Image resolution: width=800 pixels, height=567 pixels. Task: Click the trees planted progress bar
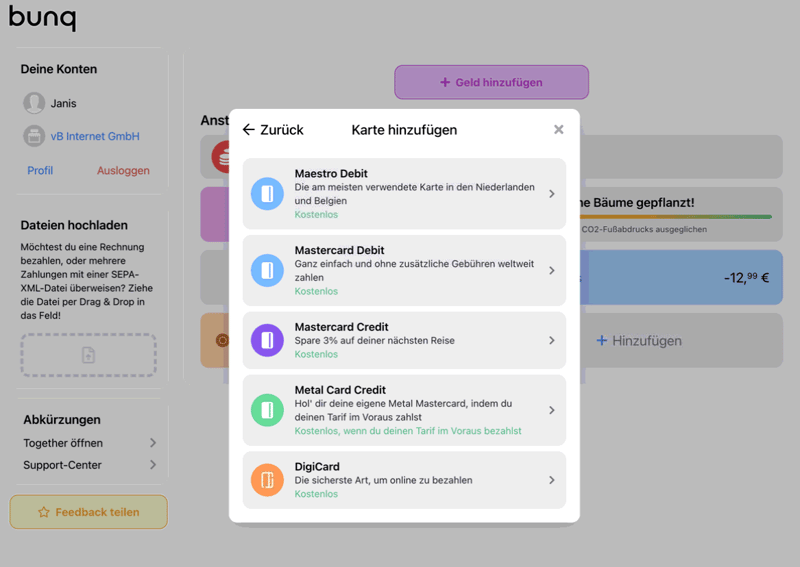(x=676, y=217)
